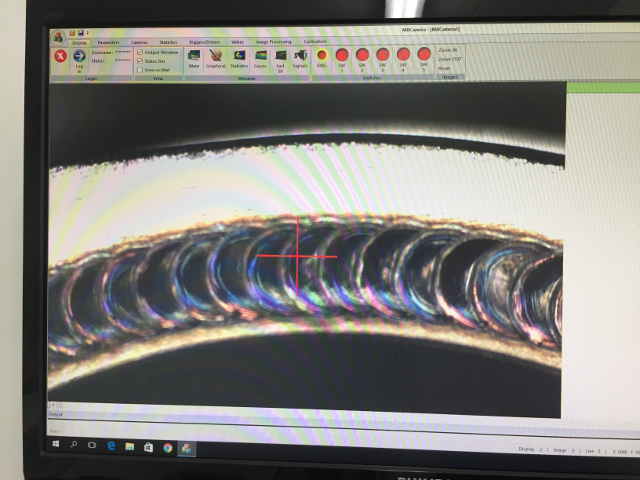Switch to the Image Processing tab
Image resolution: width=640 pixels, height=480 pixels.
point(273,42)
